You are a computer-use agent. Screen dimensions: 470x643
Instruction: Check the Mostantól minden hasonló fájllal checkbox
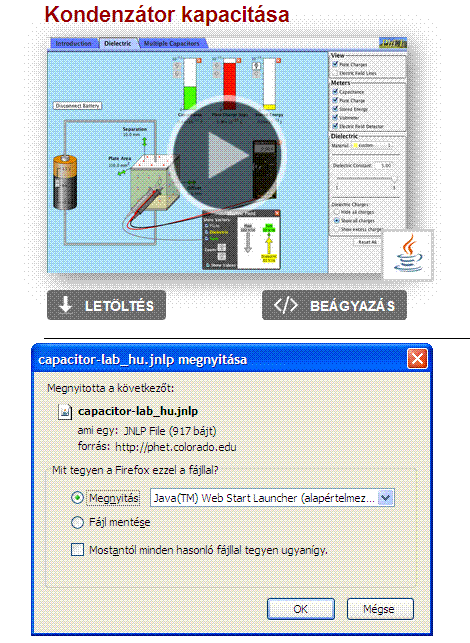(77, 550)
